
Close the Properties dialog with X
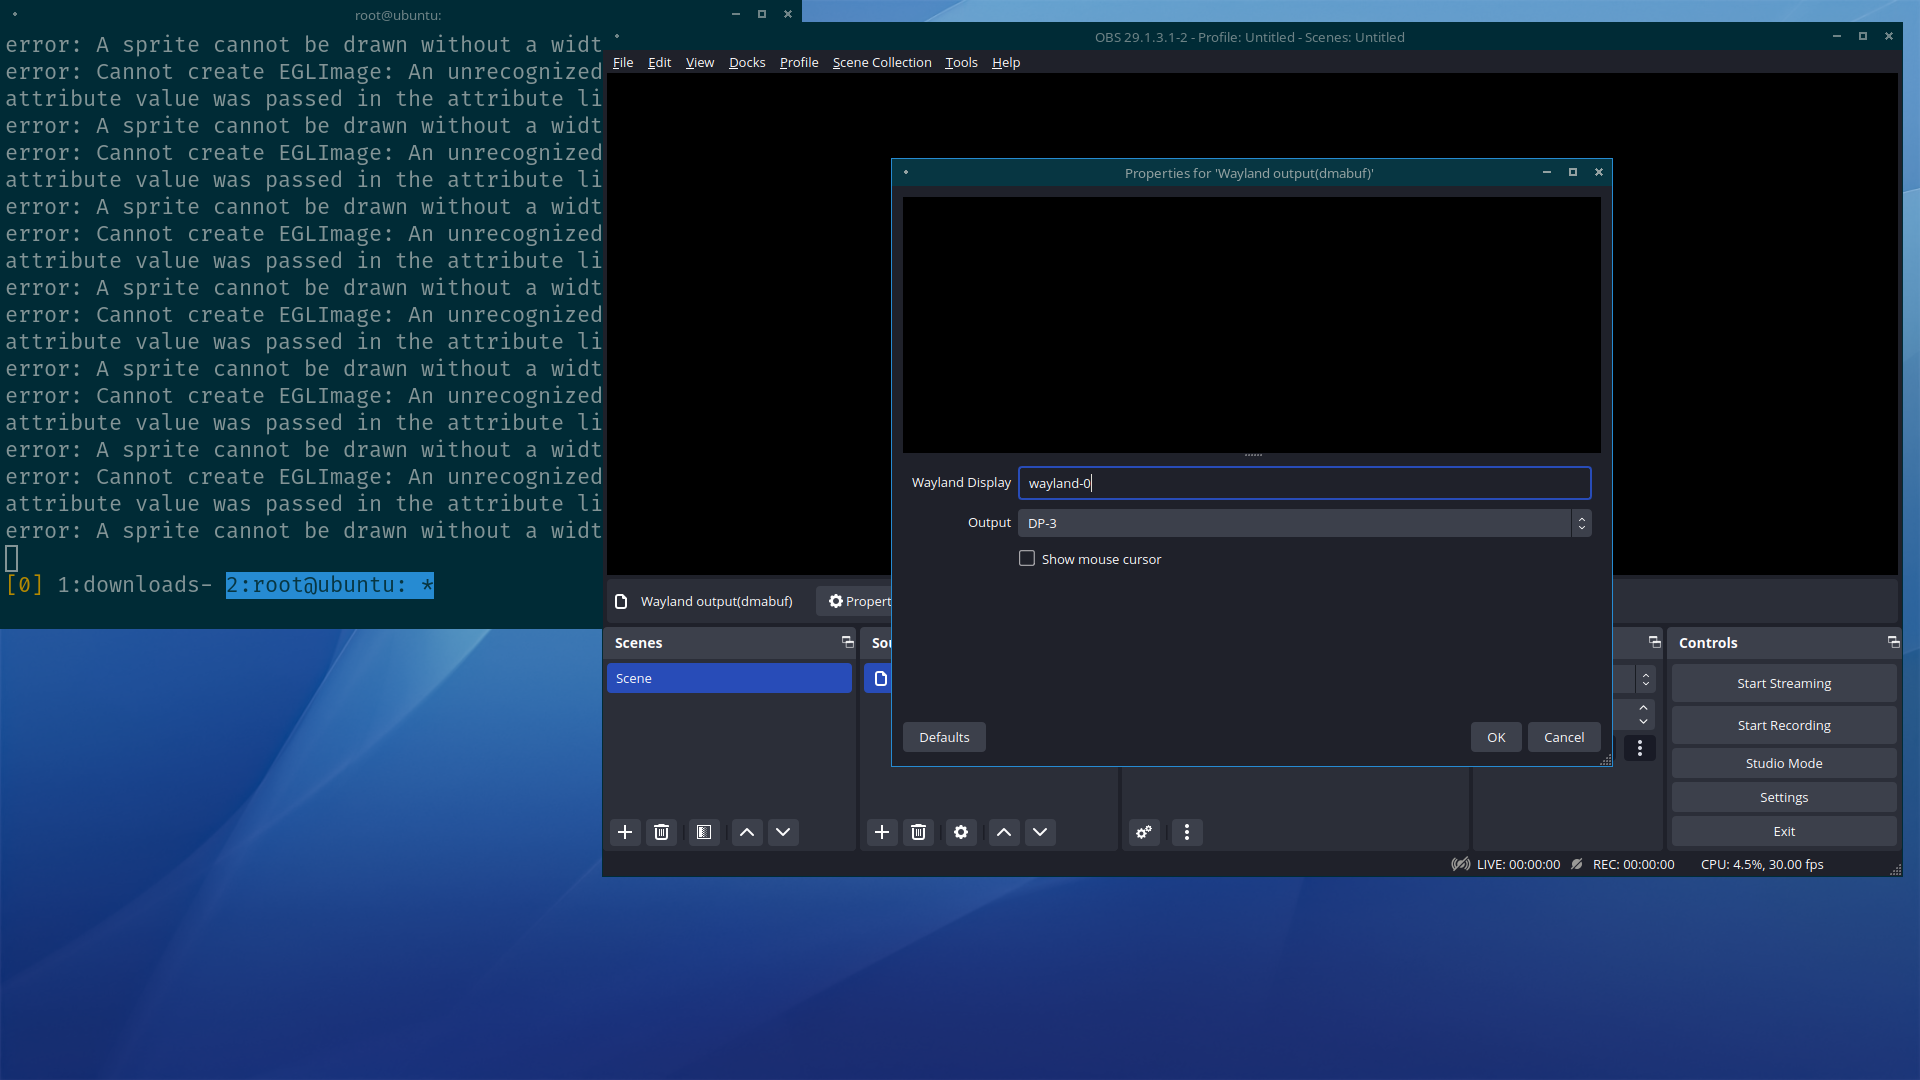[x=1599, y=172]
